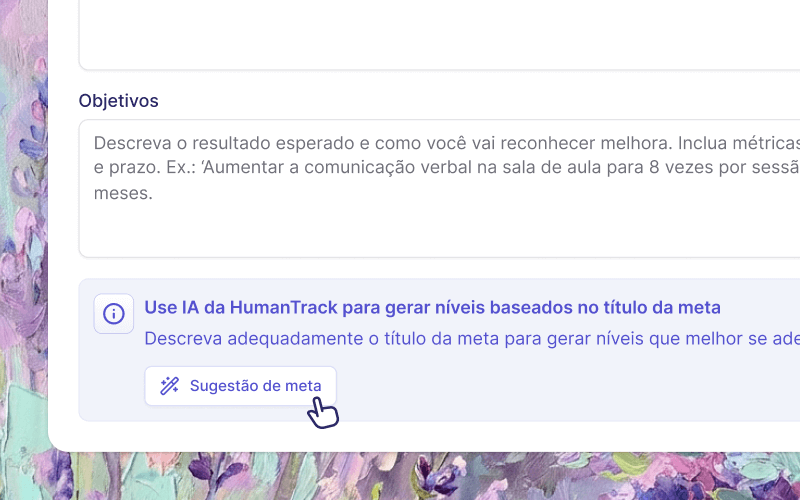
Task: Click the 'Descreva adequadamente o título' banner description
Action: pyautogui.click(x=472, y=338)
